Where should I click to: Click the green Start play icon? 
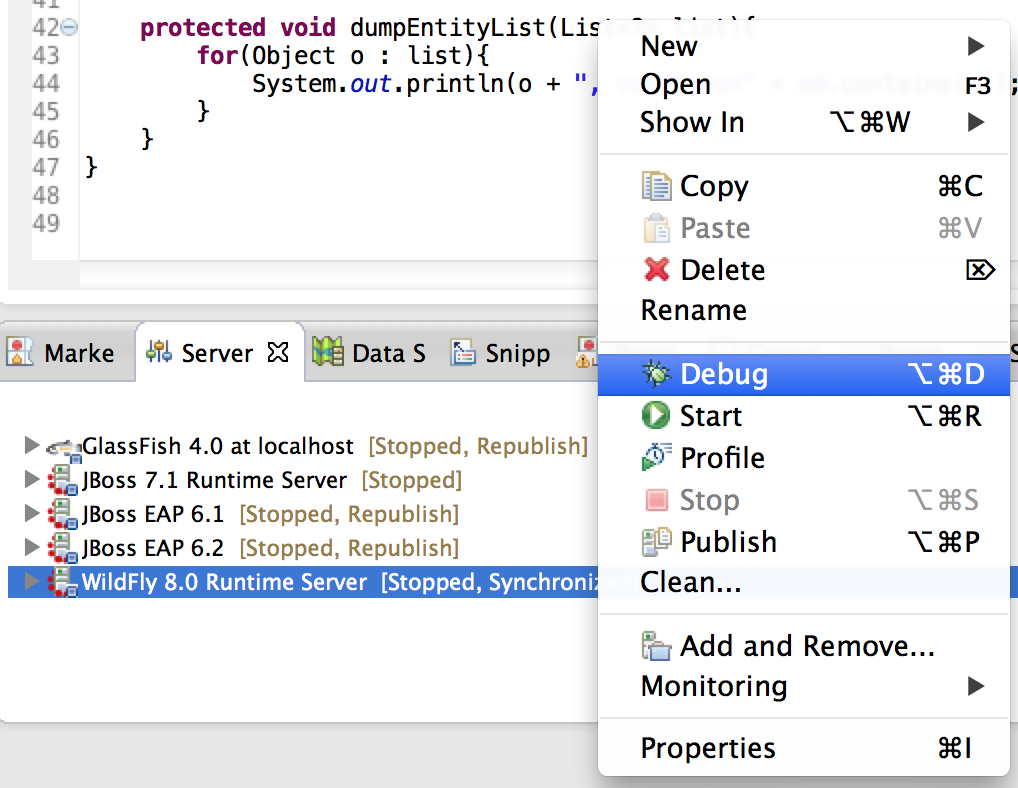656,415
